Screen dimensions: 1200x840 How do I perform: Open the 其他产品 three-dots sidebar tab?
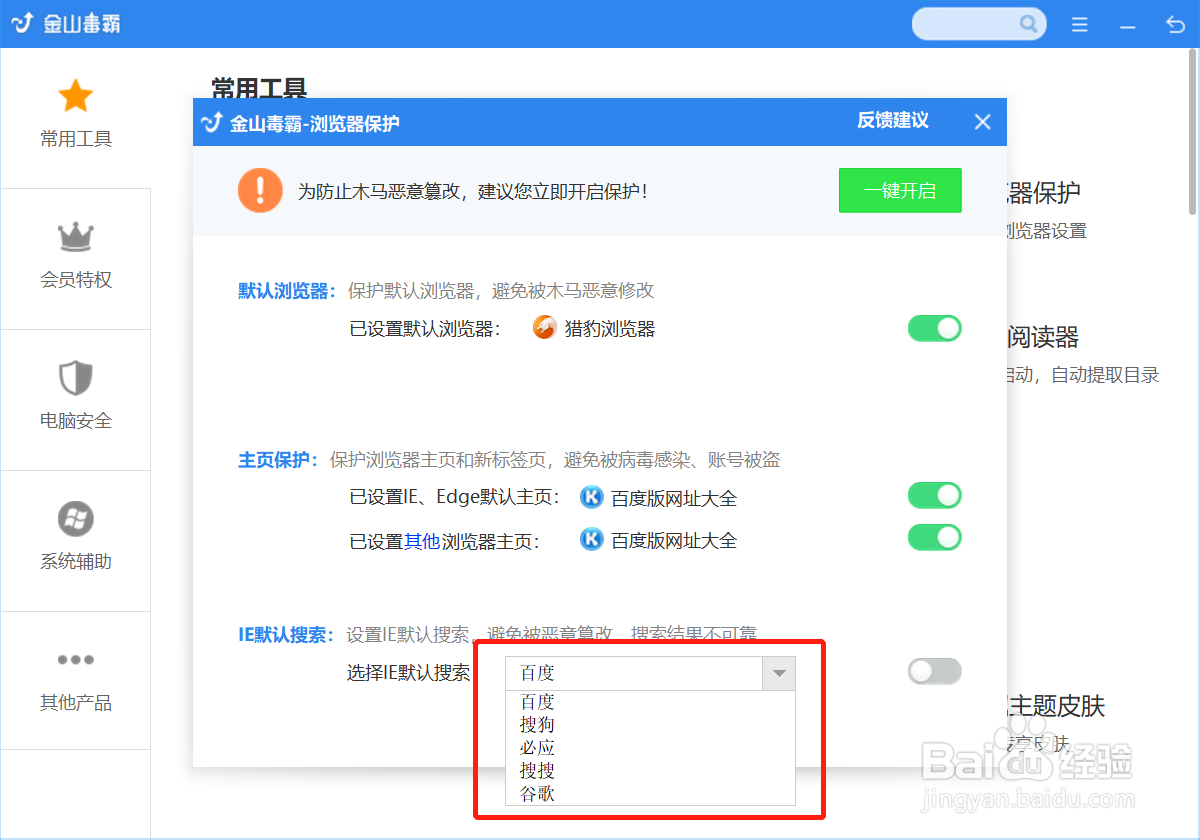(x=76, y=682)
